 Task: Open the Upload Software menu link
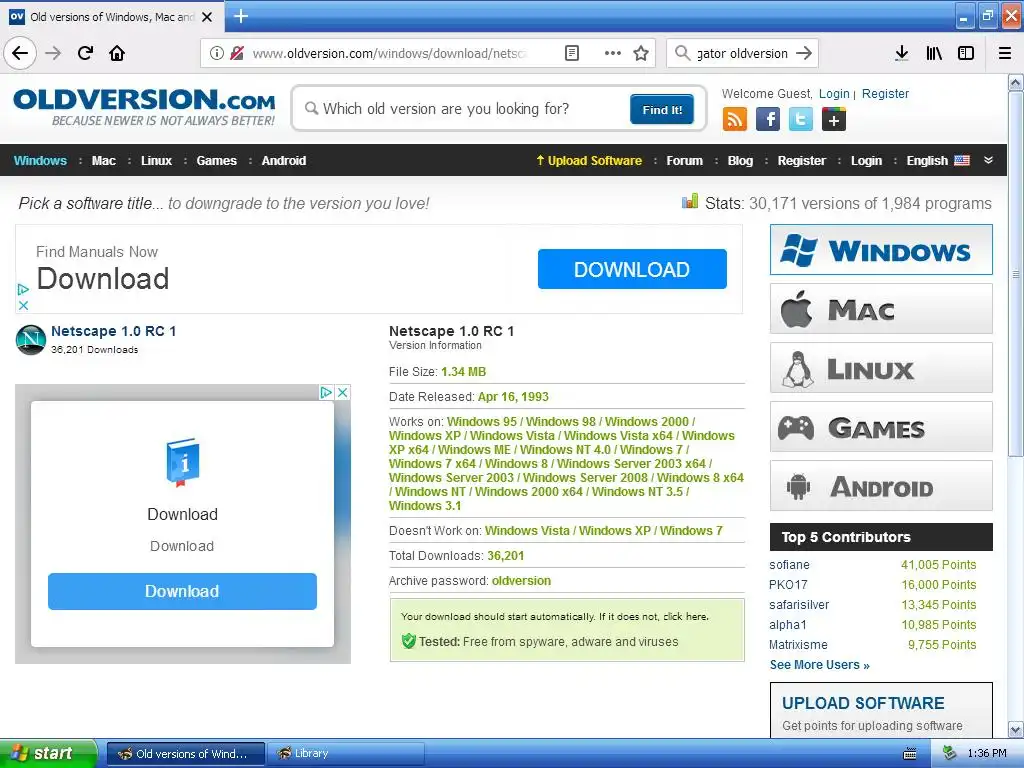(x=588, y=161)
